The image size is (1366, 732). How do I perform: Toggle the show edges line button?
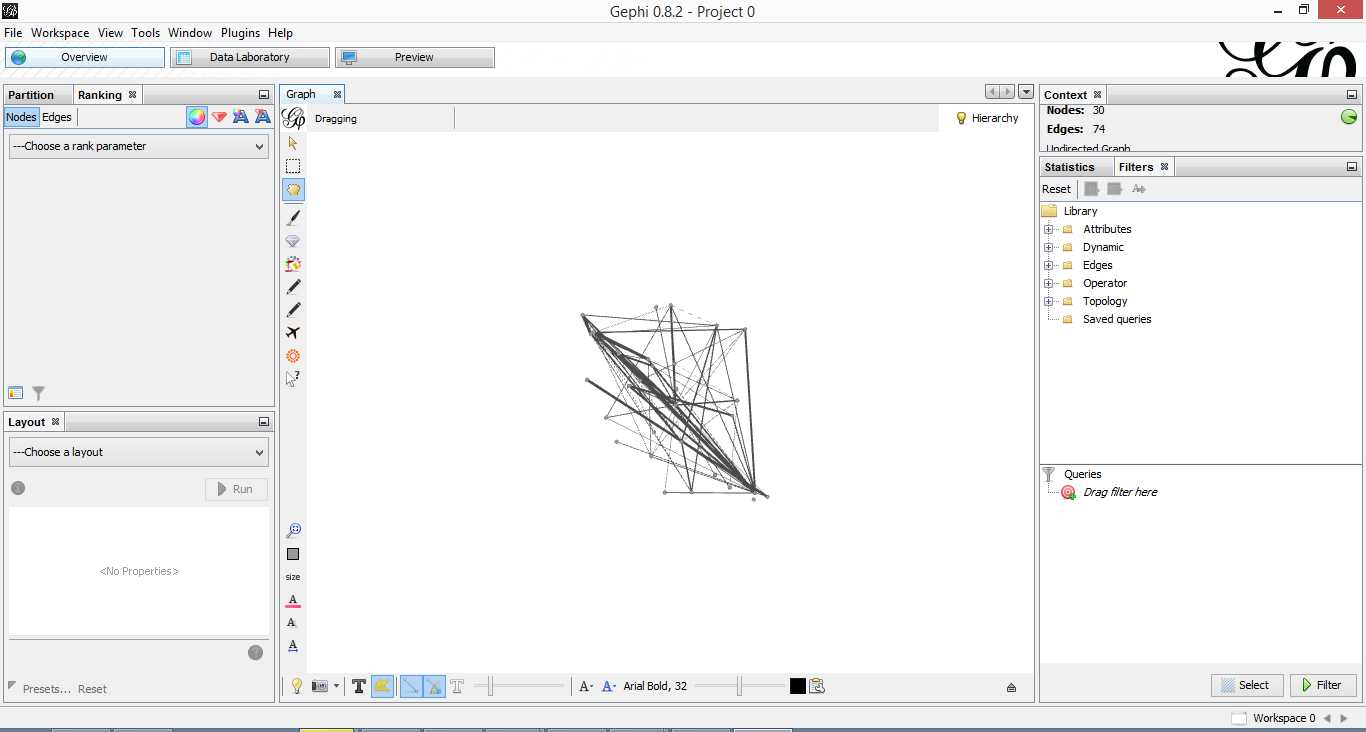[411, 686]
